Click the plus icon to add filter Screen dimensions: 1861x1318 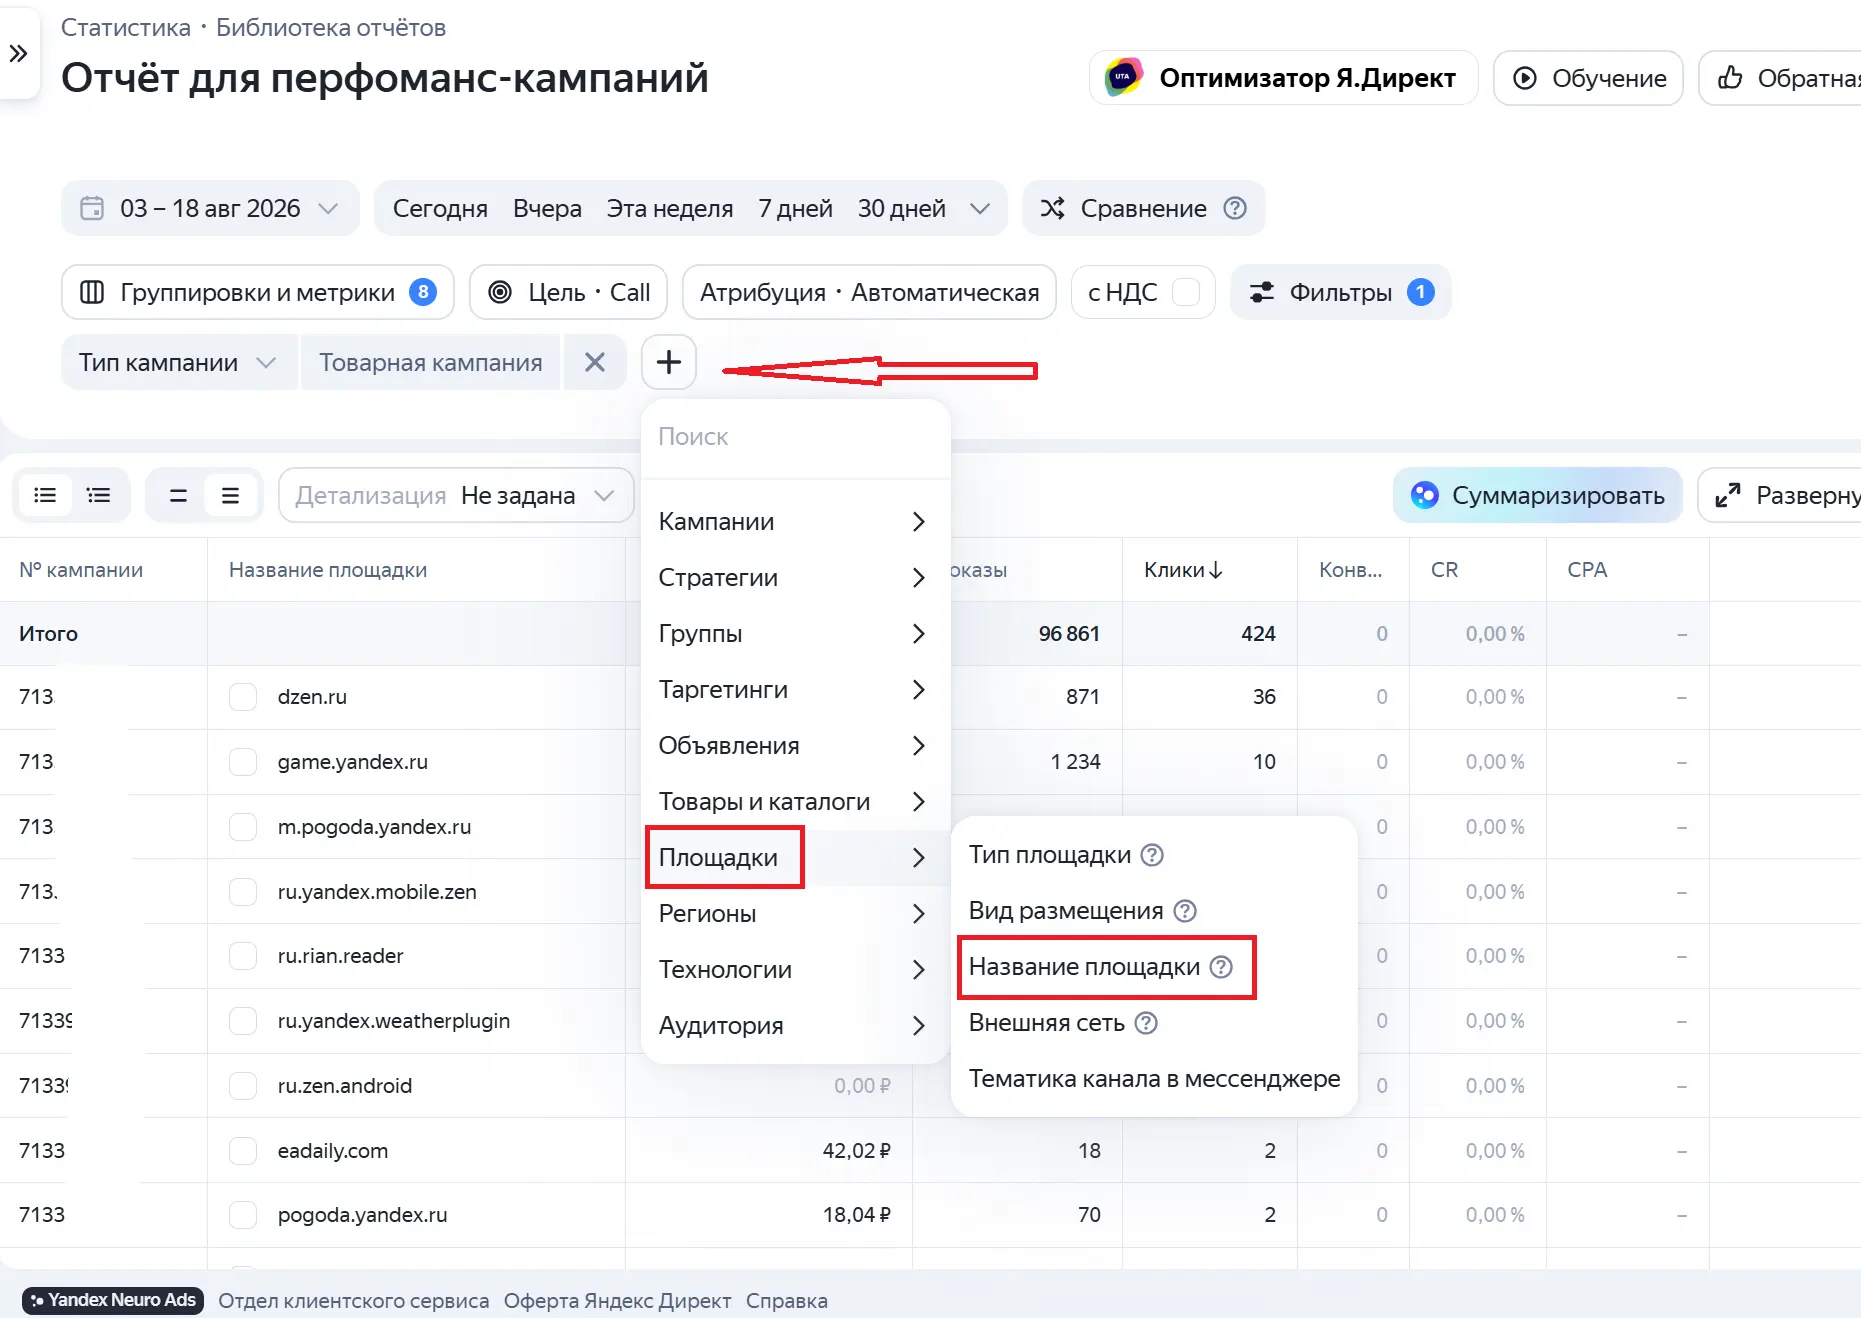[x=669, y=362]
